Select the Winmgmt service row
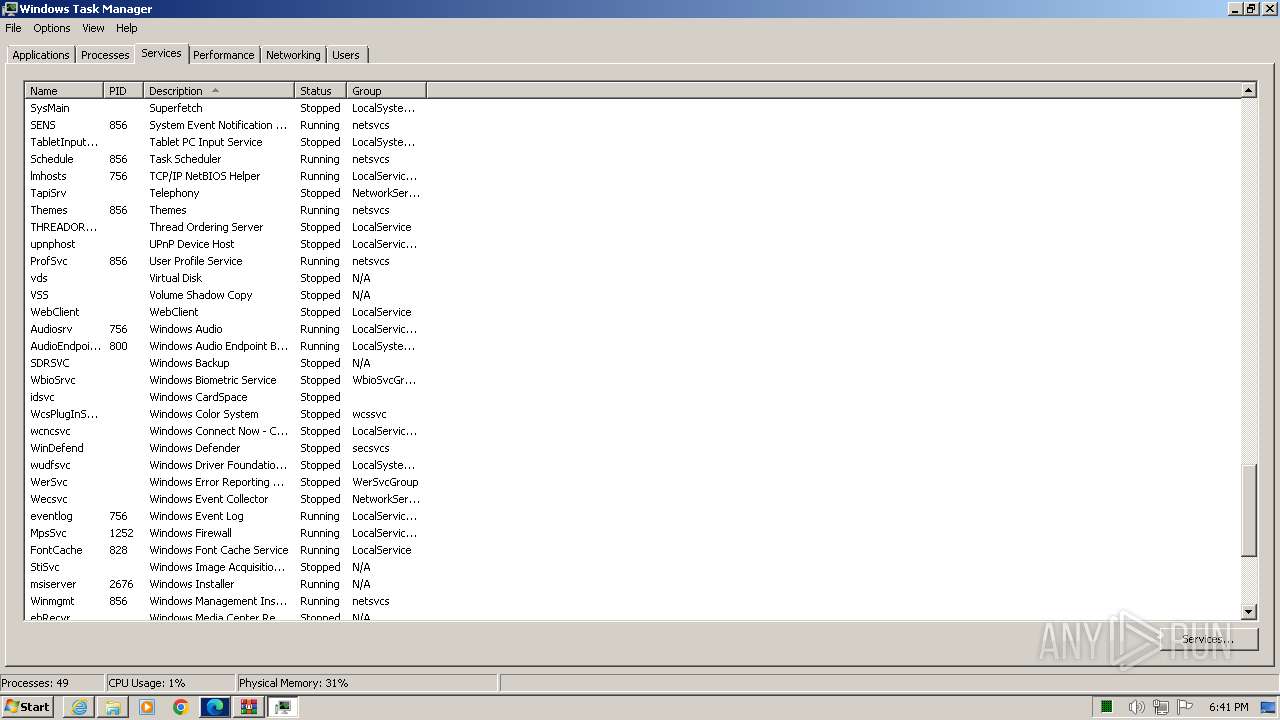 [225, 601]
